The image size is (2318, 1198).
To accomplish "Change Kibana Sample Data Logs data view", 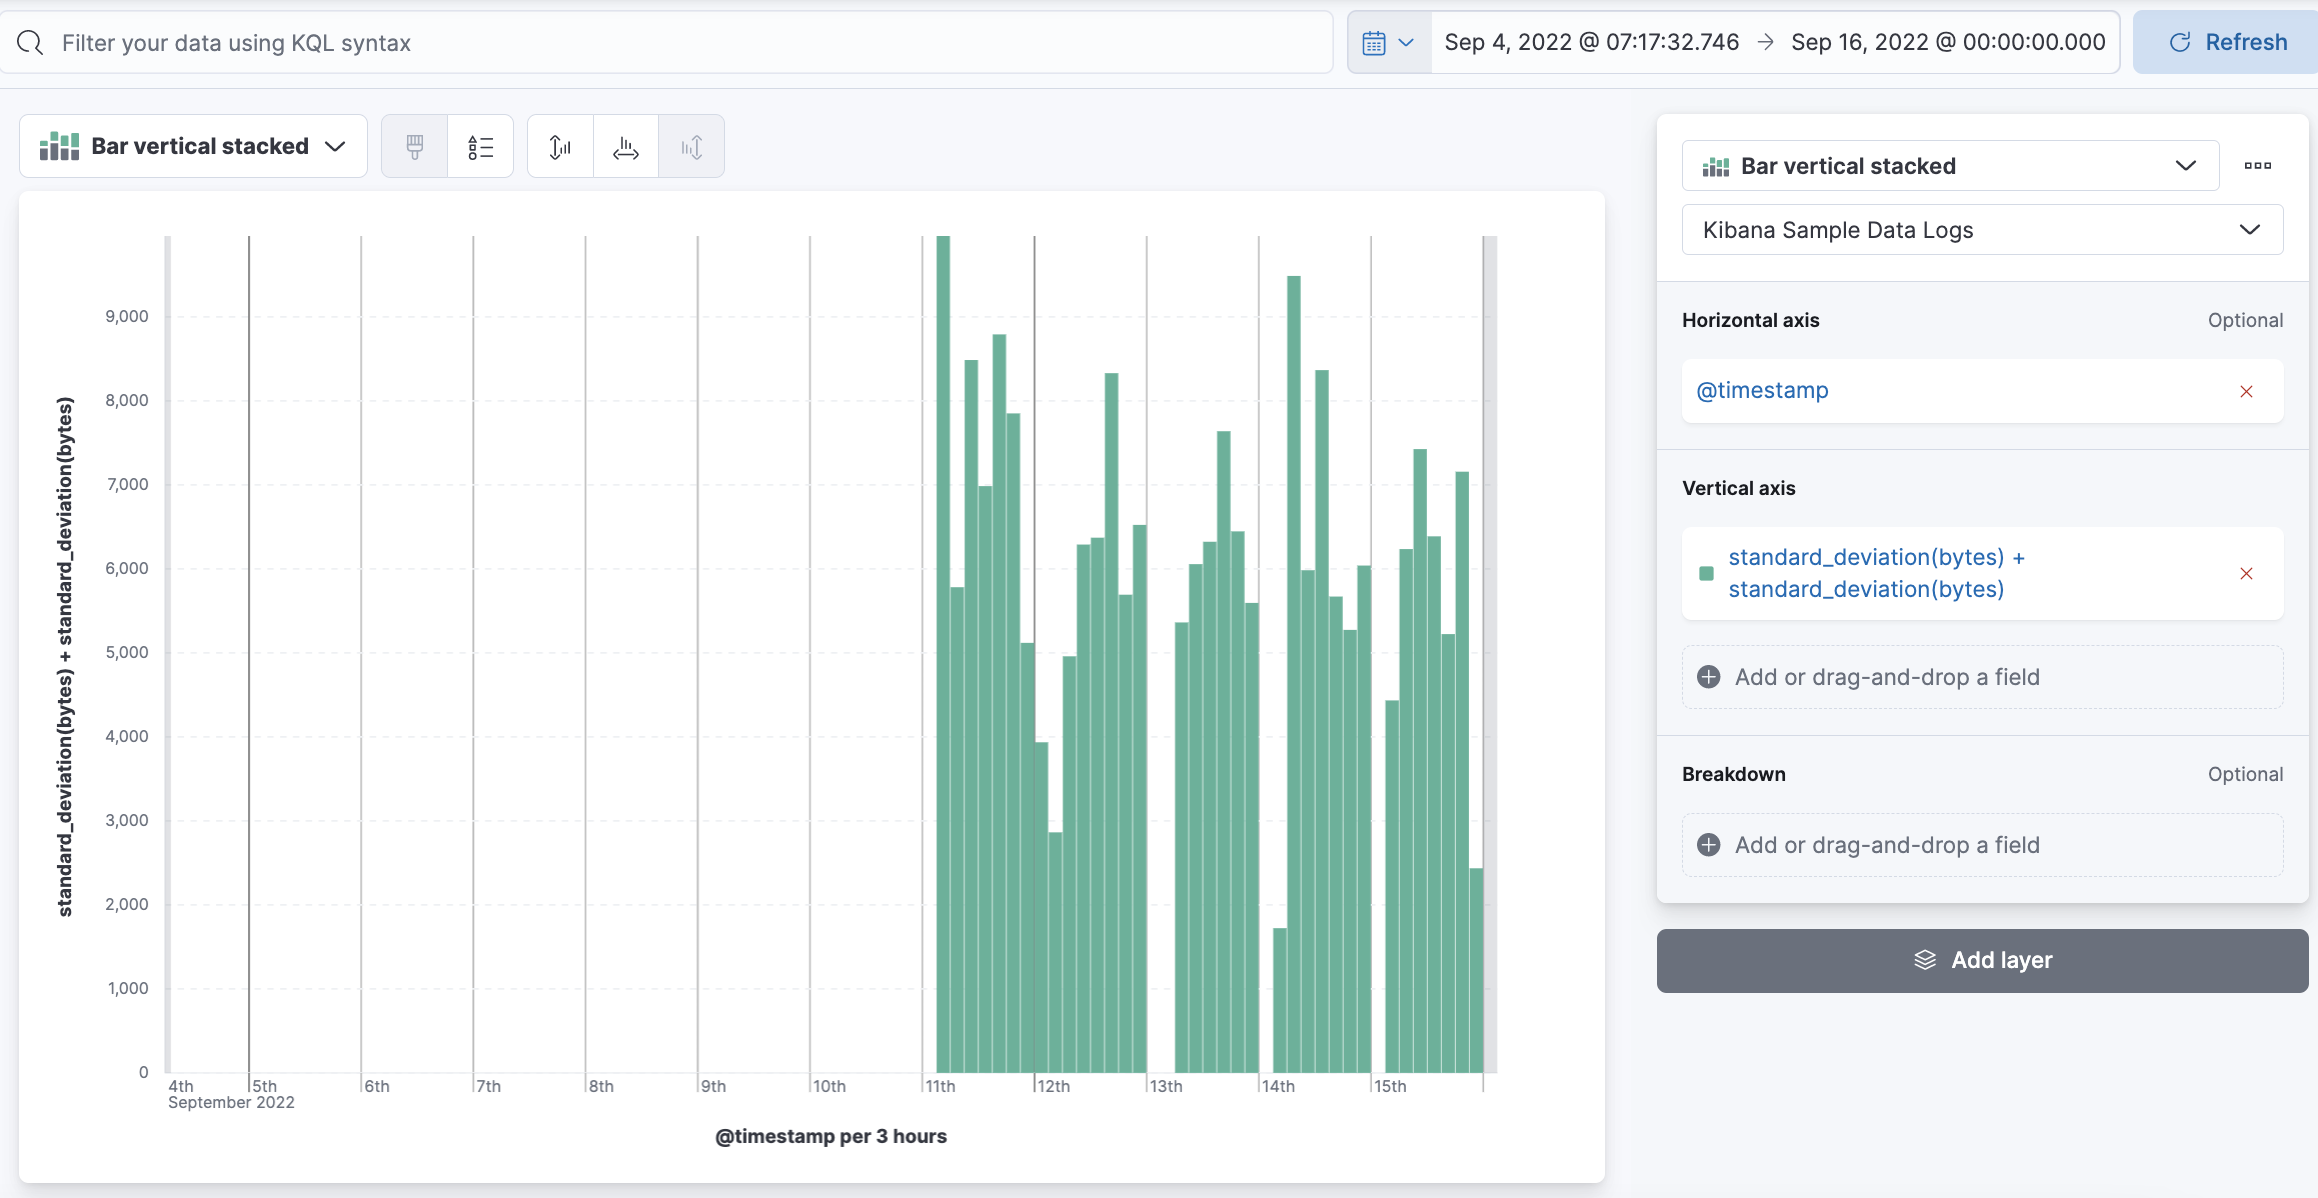I will (1982, 230).
